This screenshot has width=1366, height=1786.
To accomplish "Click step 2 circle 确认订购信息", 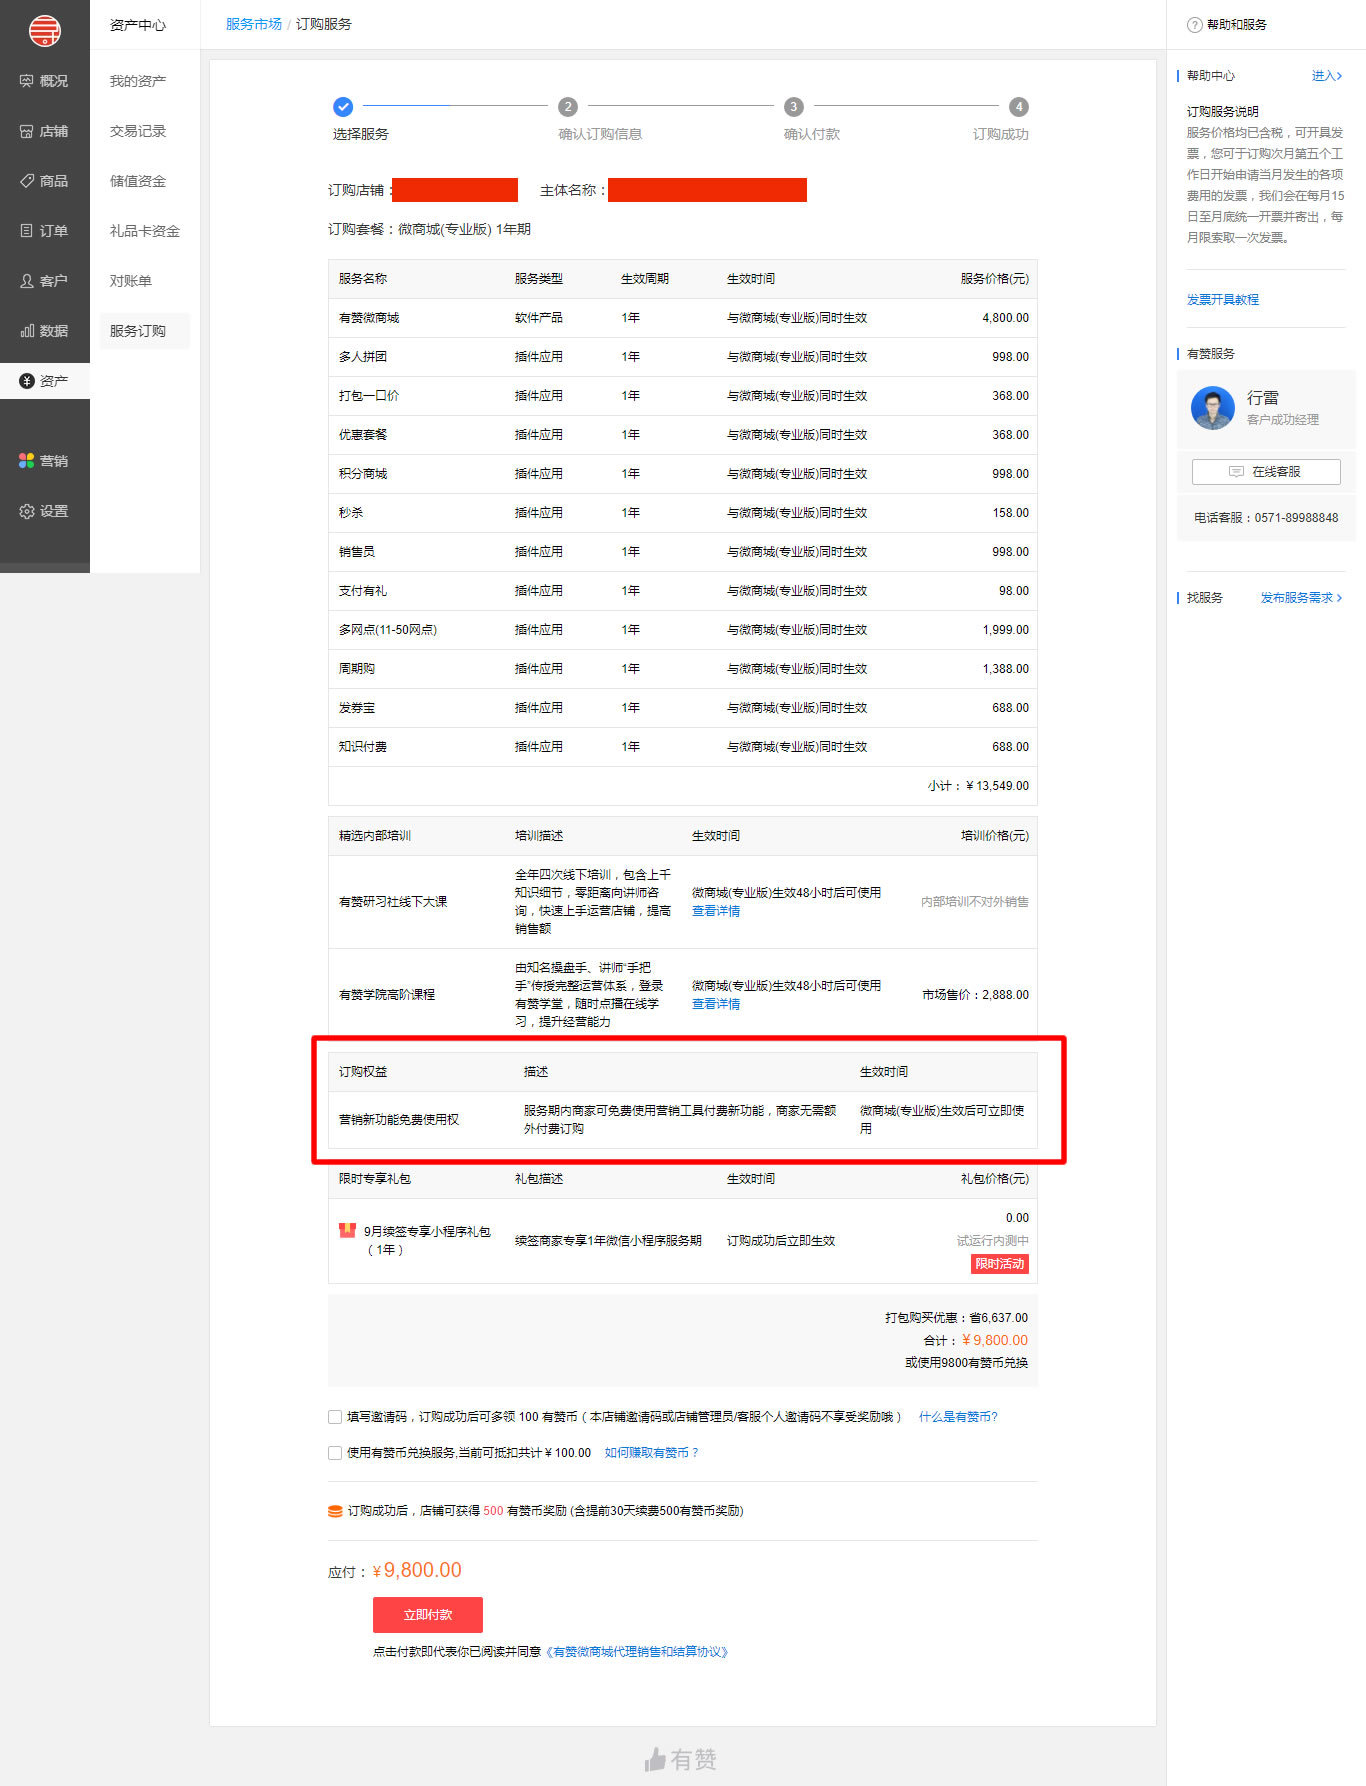I will coord(568,106).
